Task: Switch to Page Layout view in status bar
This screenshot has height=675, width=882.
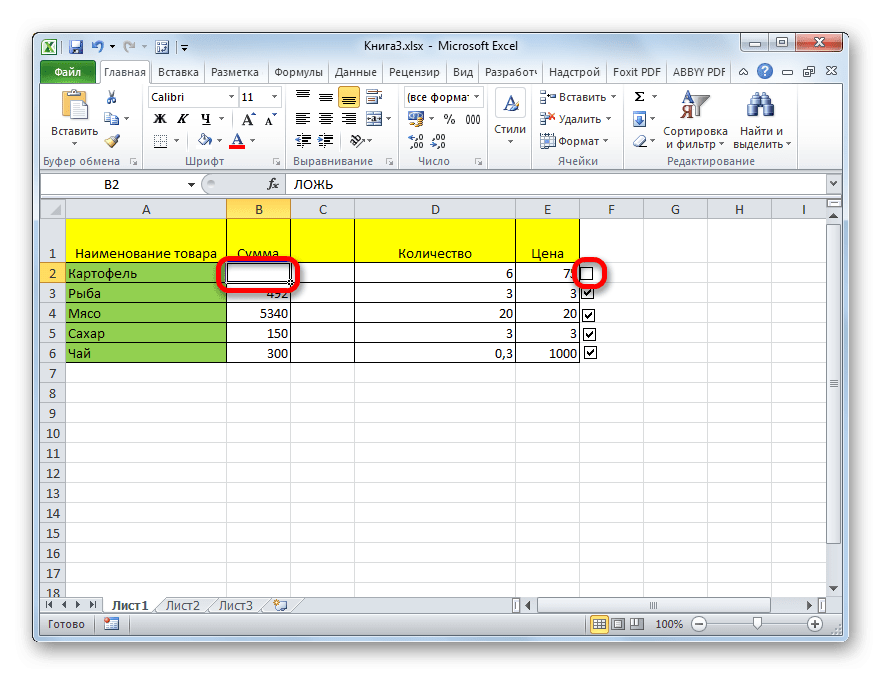Action: click(618, 623)
